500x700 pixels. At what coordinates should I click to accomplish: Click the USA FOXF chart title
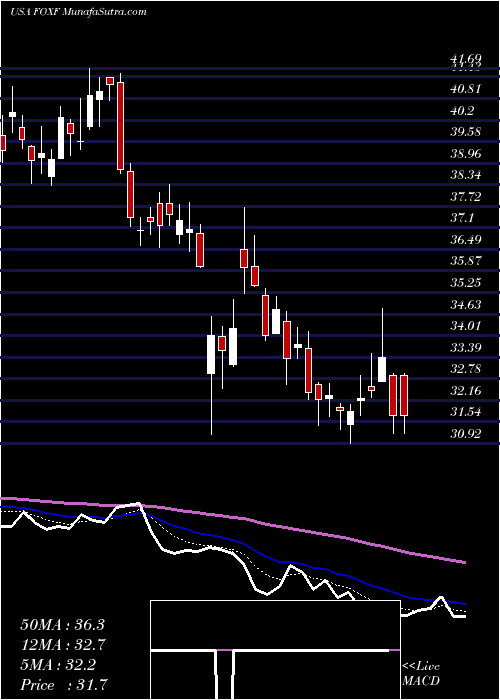click(x=78, y=12)
